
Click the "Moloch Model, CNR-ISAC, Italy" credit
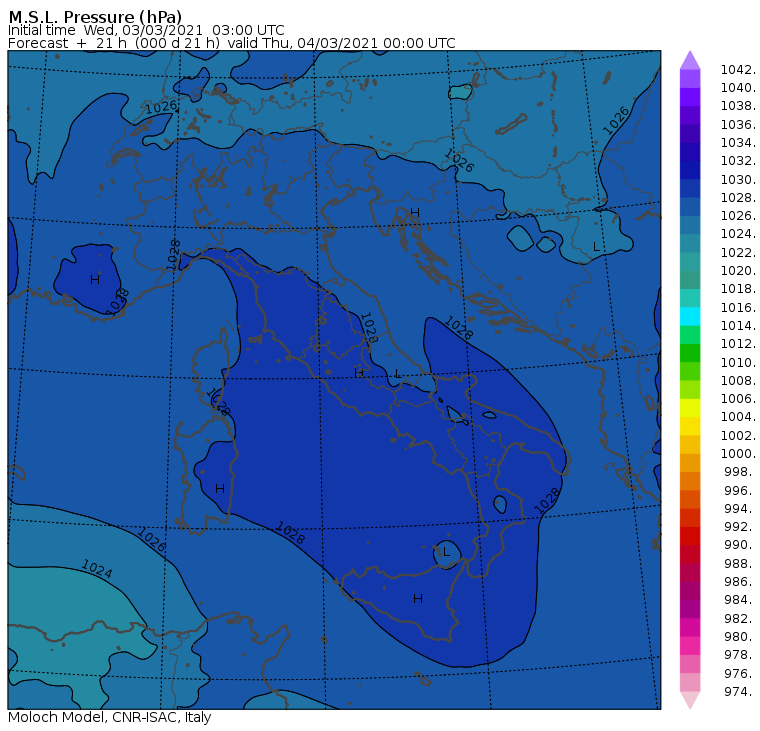coord(110,717)
